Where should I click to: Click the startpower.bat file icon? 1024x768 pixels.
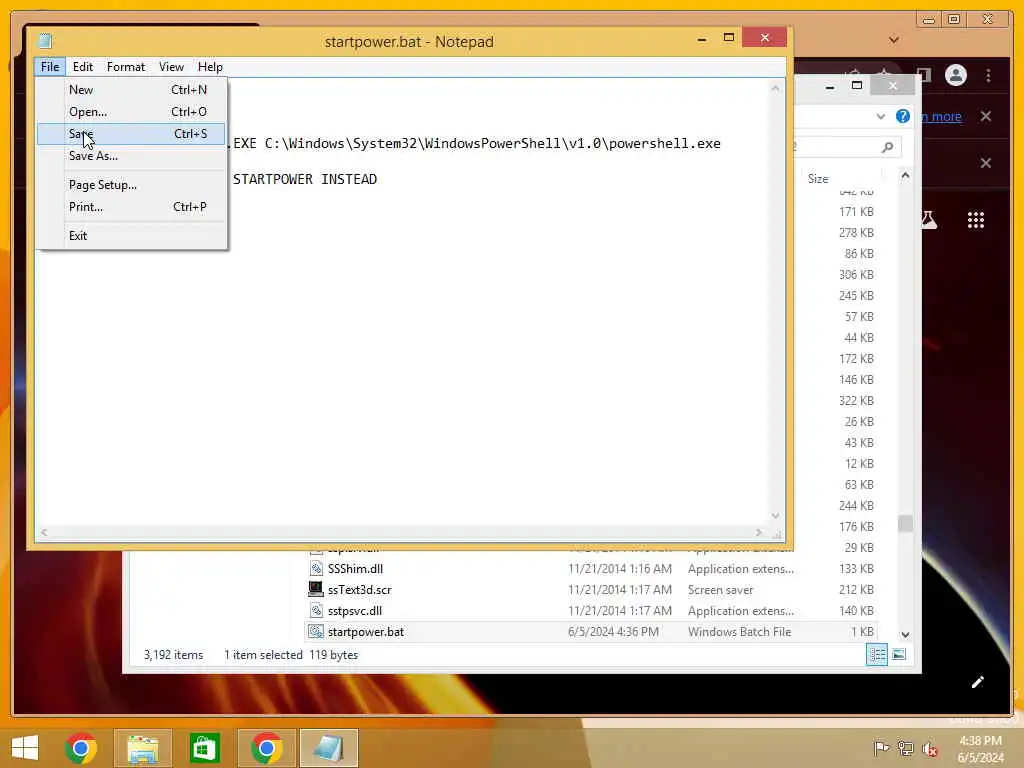pyautogui.click(x=315, y=632)
